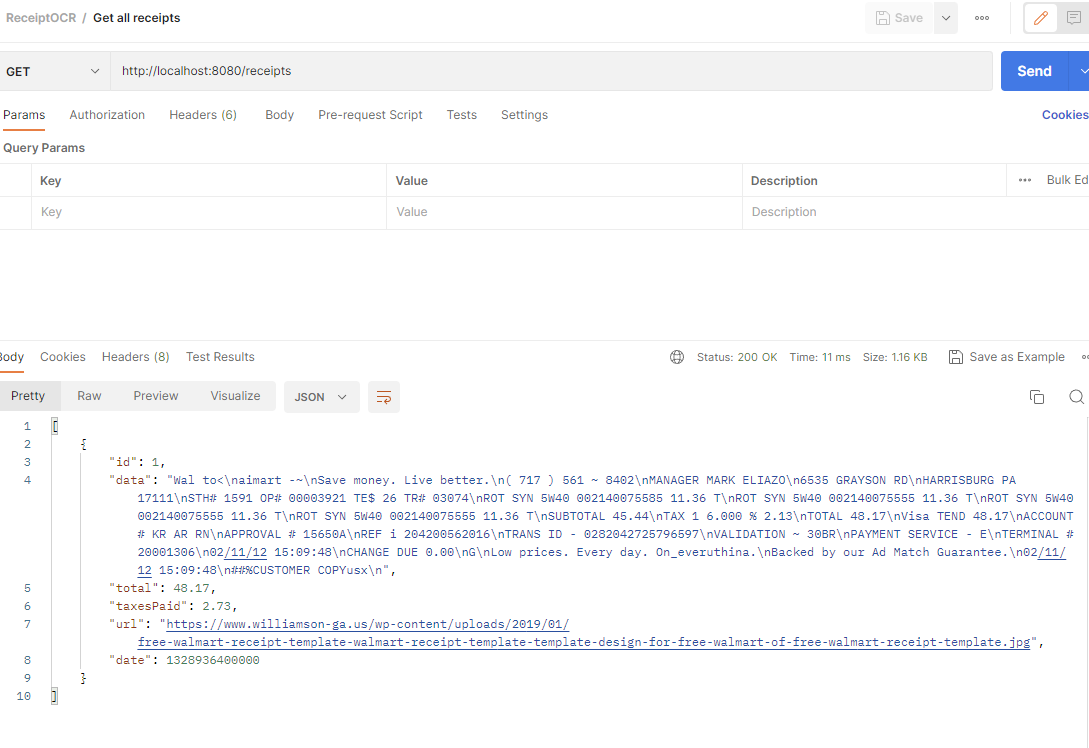Copy the response body using copy icon
Image resolution: width=1089 pixels, height=748 pixels.
coord(1037,397)
